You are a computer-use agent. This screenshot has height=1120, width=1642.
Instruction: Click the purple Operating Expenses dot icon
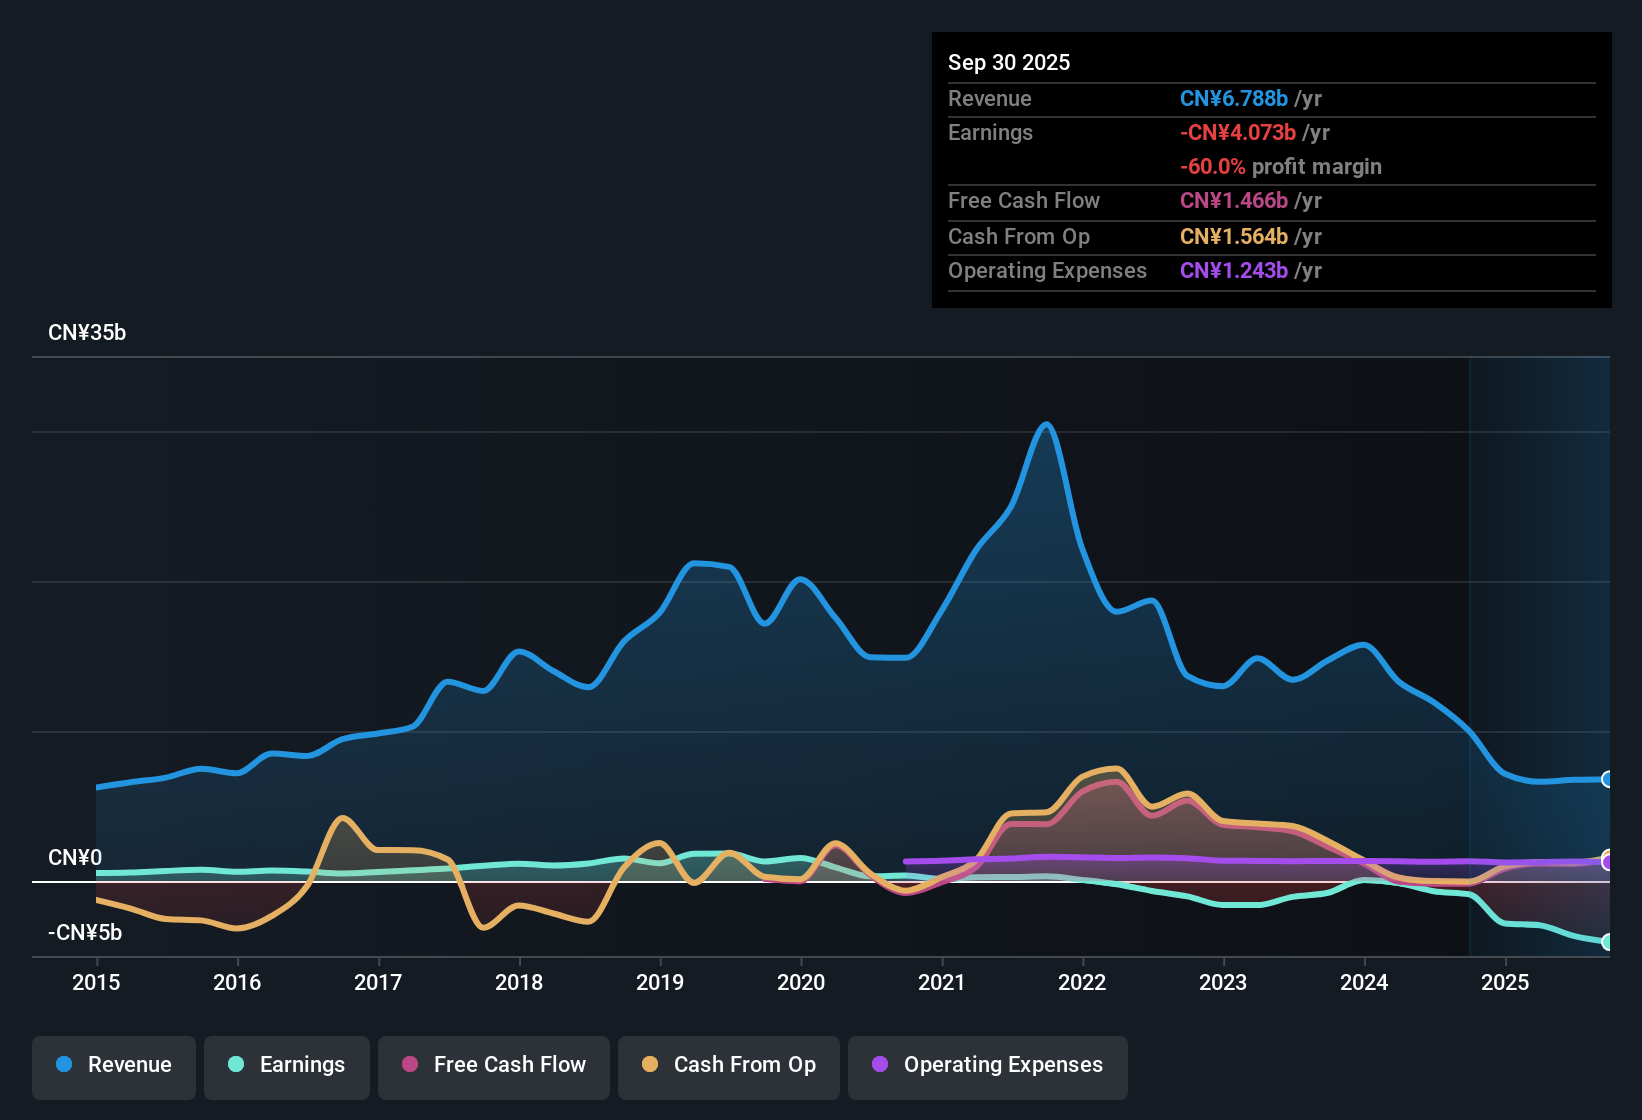point(880,1065)
